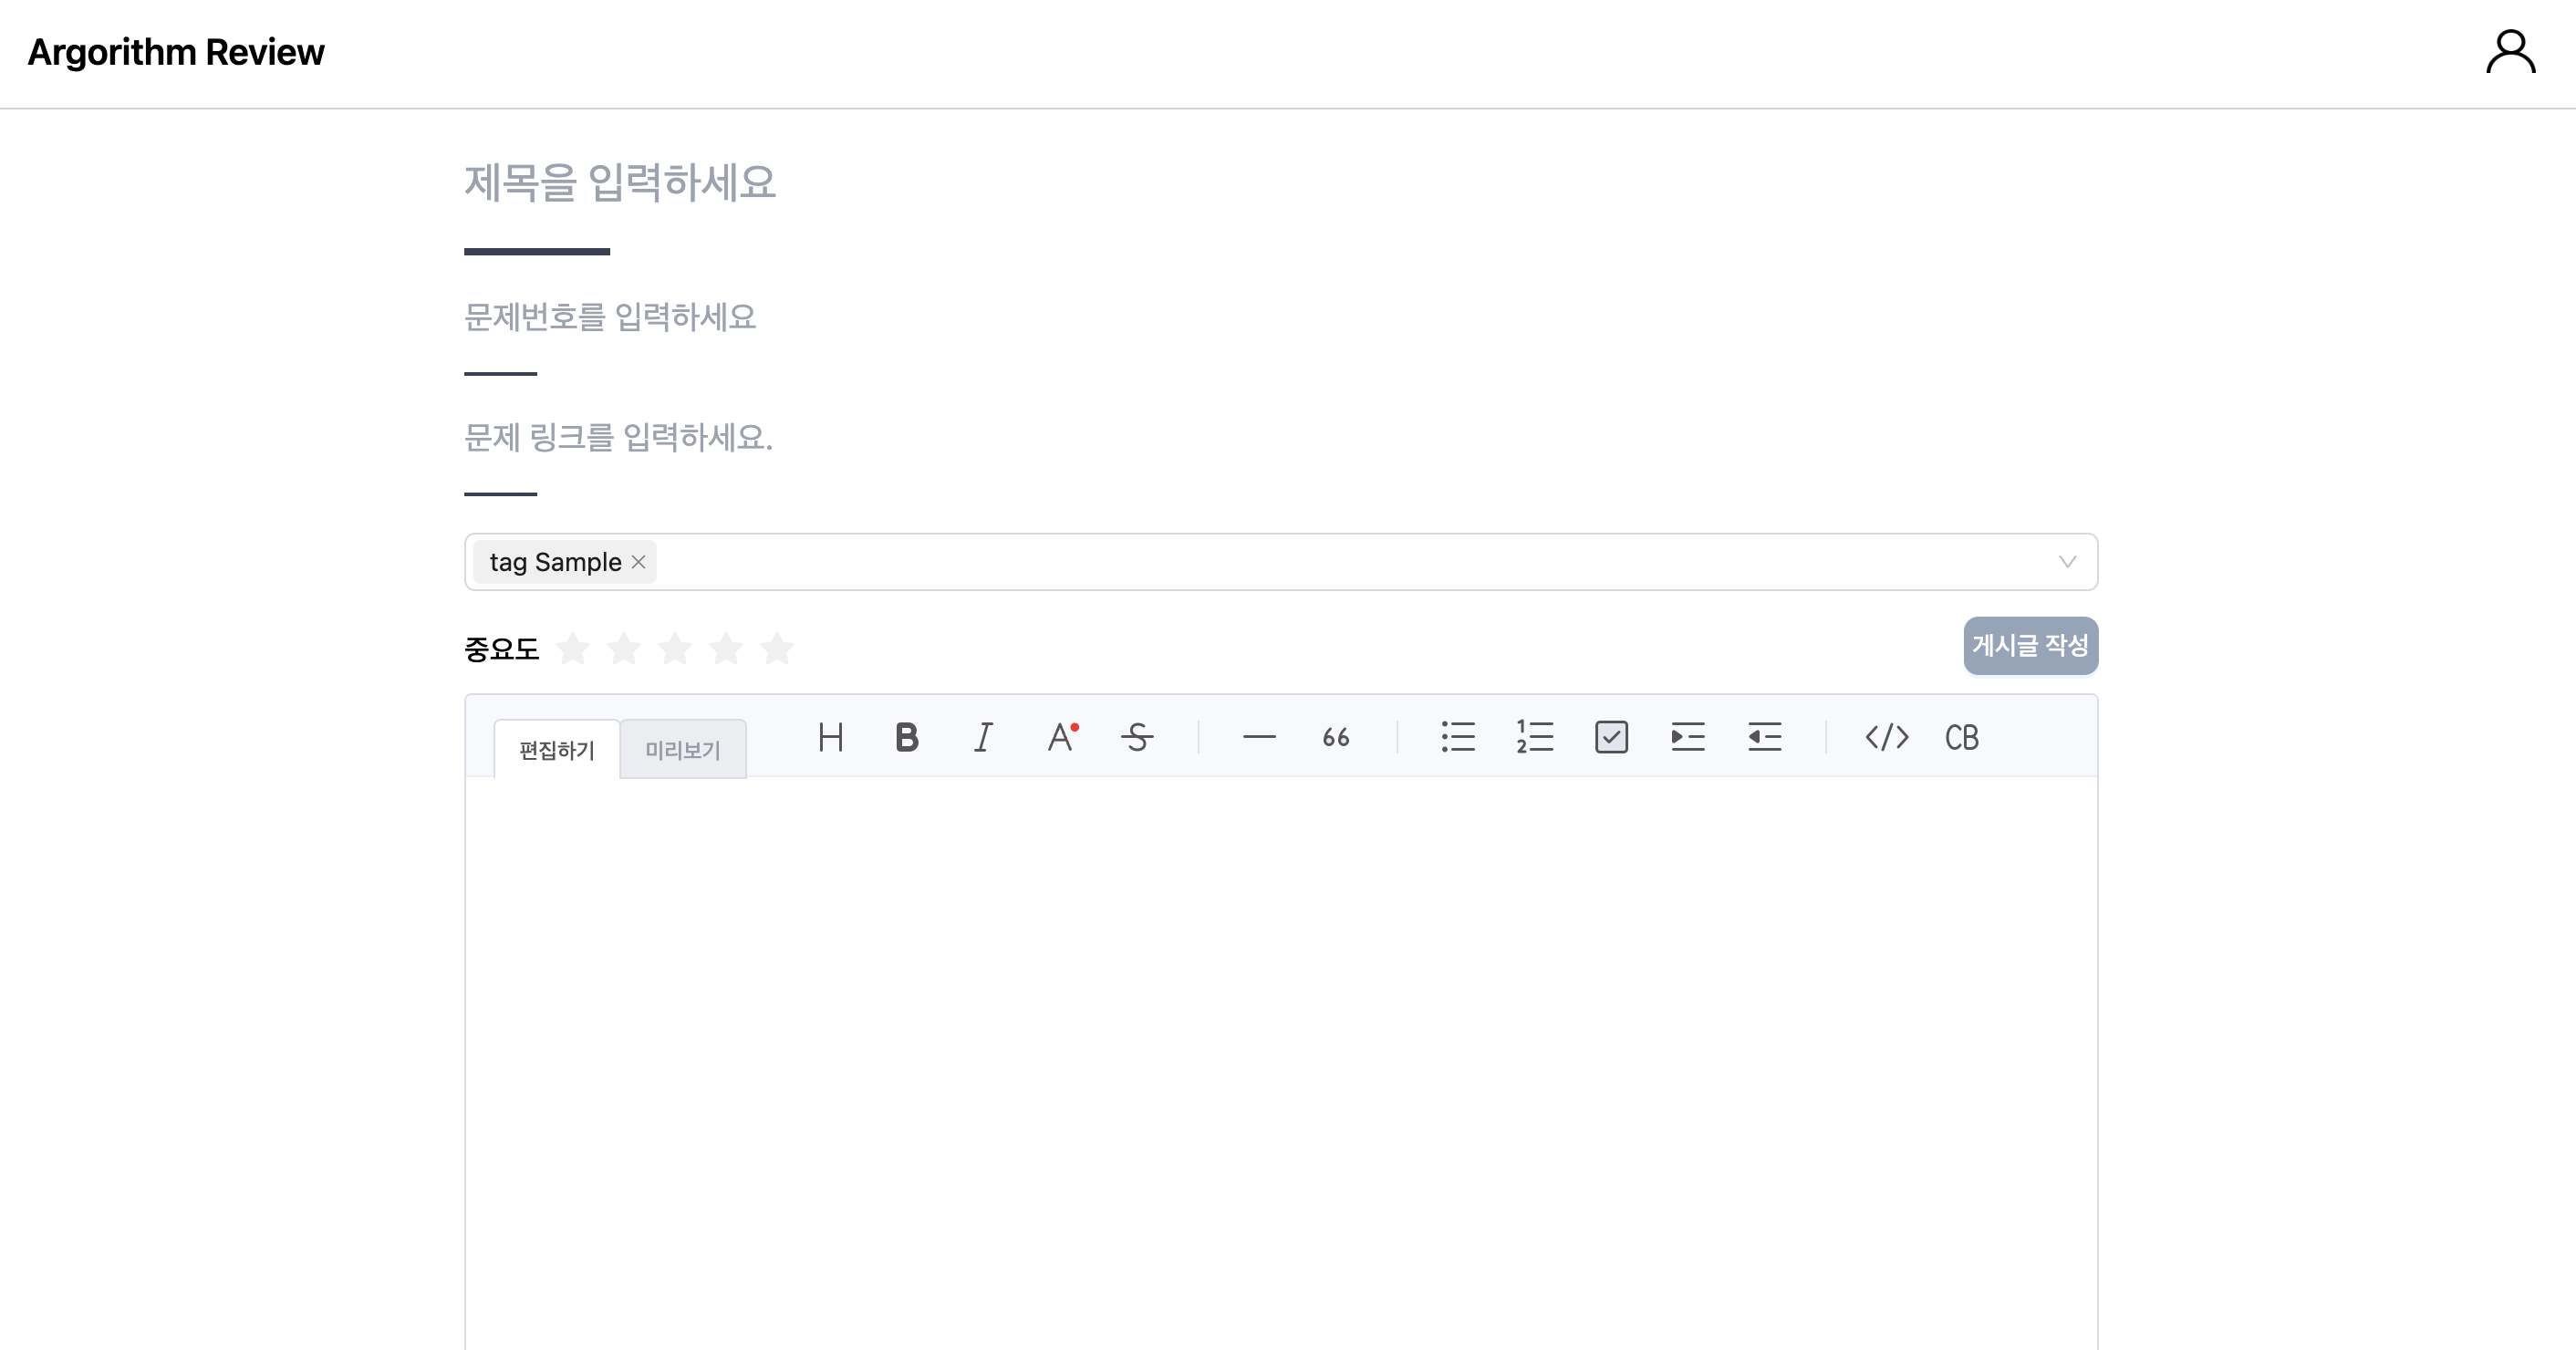Insert a horizontal line
The image size is (2576, 1350).
[x=1259, y=737]
